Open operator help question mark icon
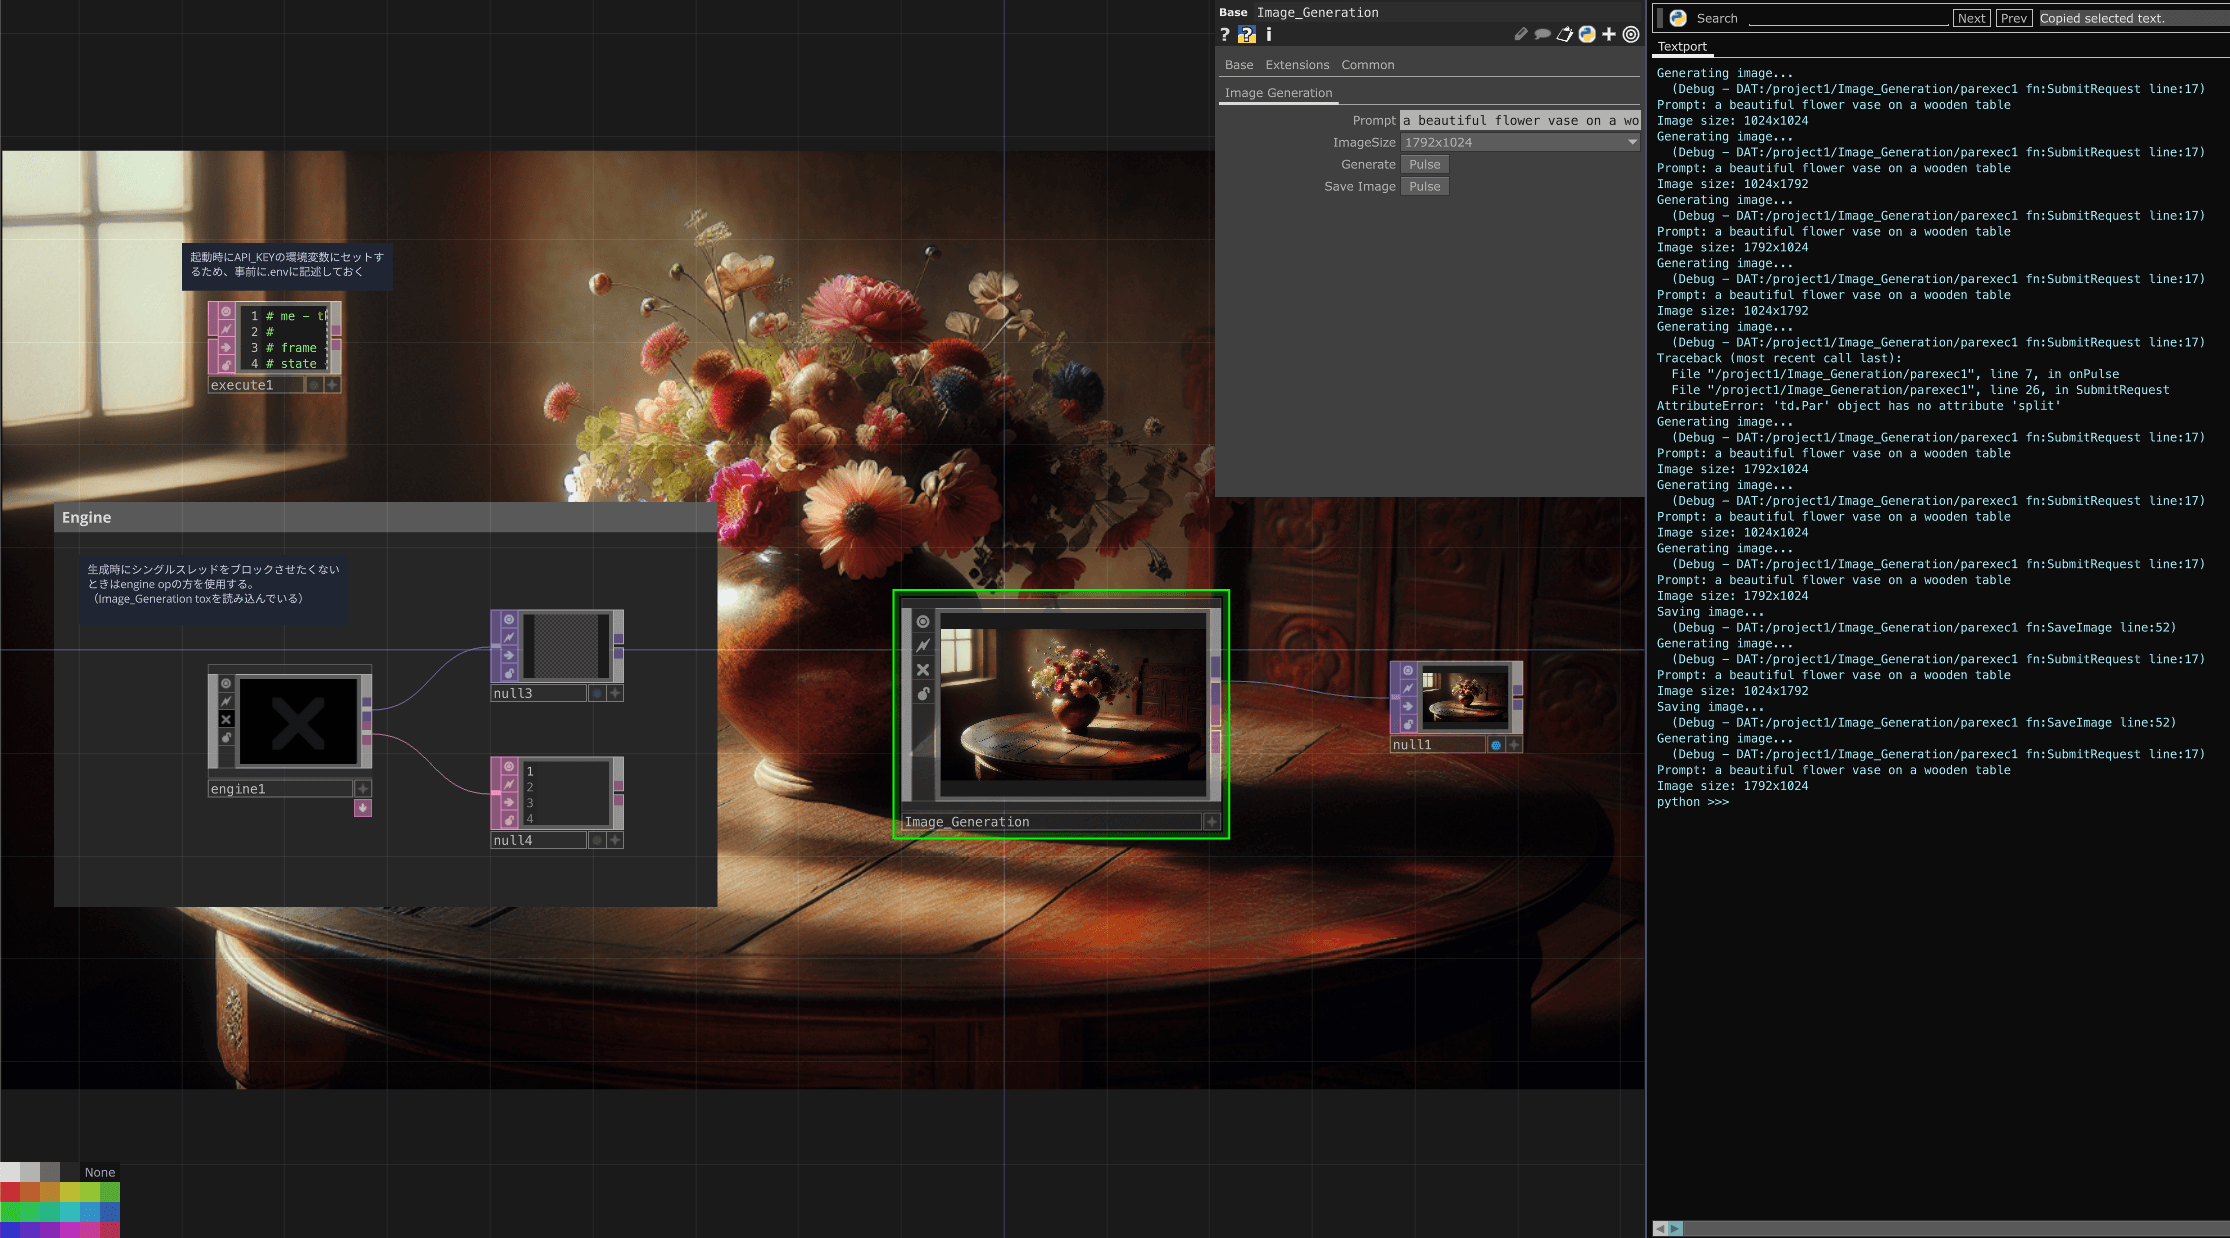 (x=1225, y=35)
